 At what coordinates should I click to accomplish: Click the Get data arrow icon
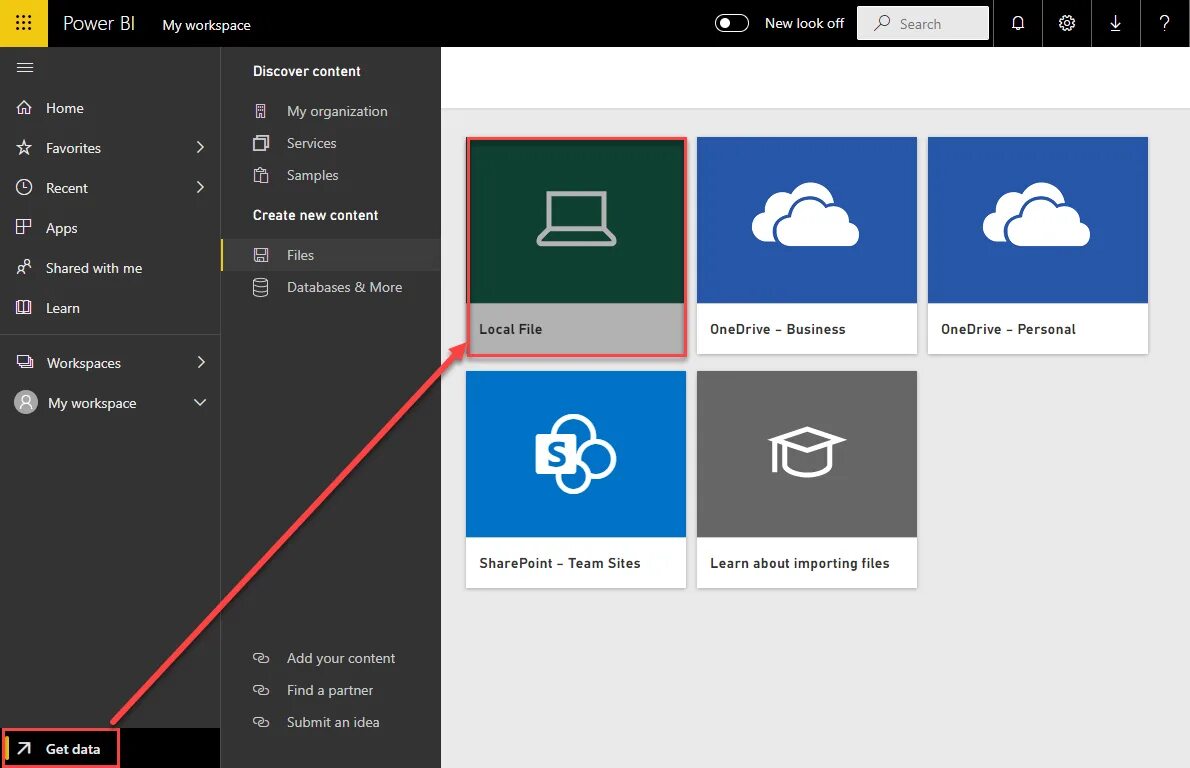[x=24, y=748]
